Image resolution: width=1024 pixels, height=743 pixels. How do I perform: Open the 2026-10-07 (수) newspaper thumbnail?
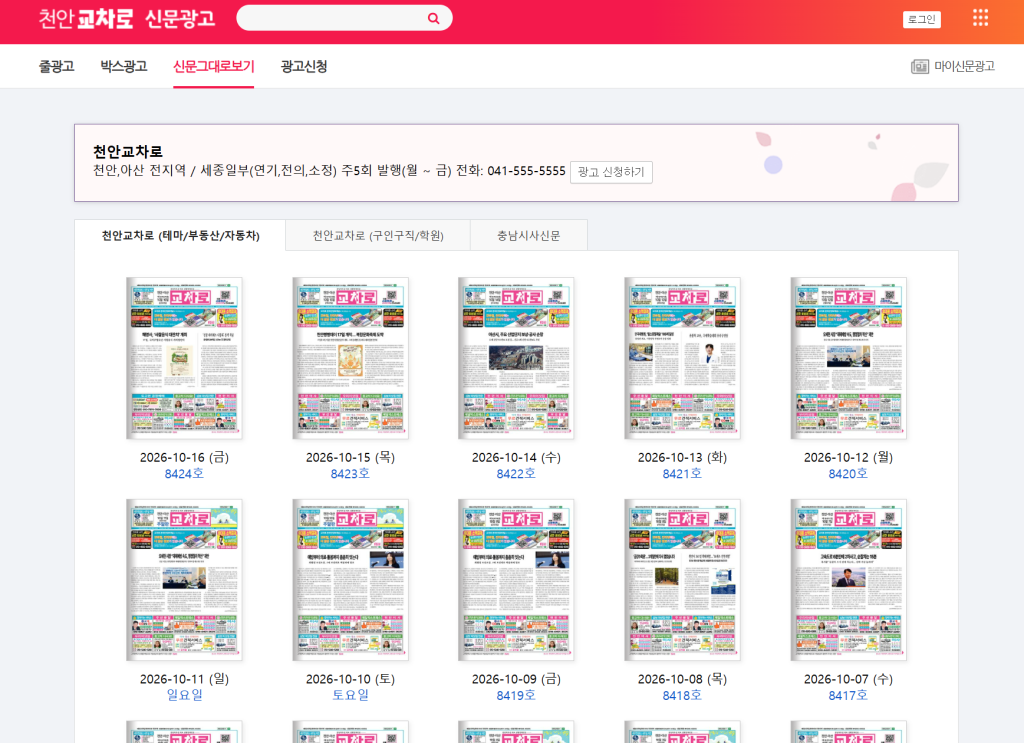point(848,580)
